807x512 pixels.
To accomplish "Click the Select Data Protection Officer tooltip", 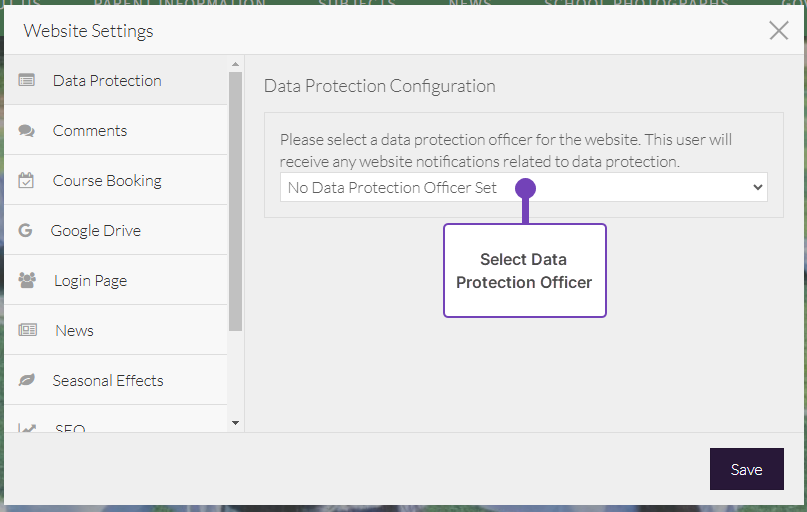I will pyautogui.click(x=524, y=271).
